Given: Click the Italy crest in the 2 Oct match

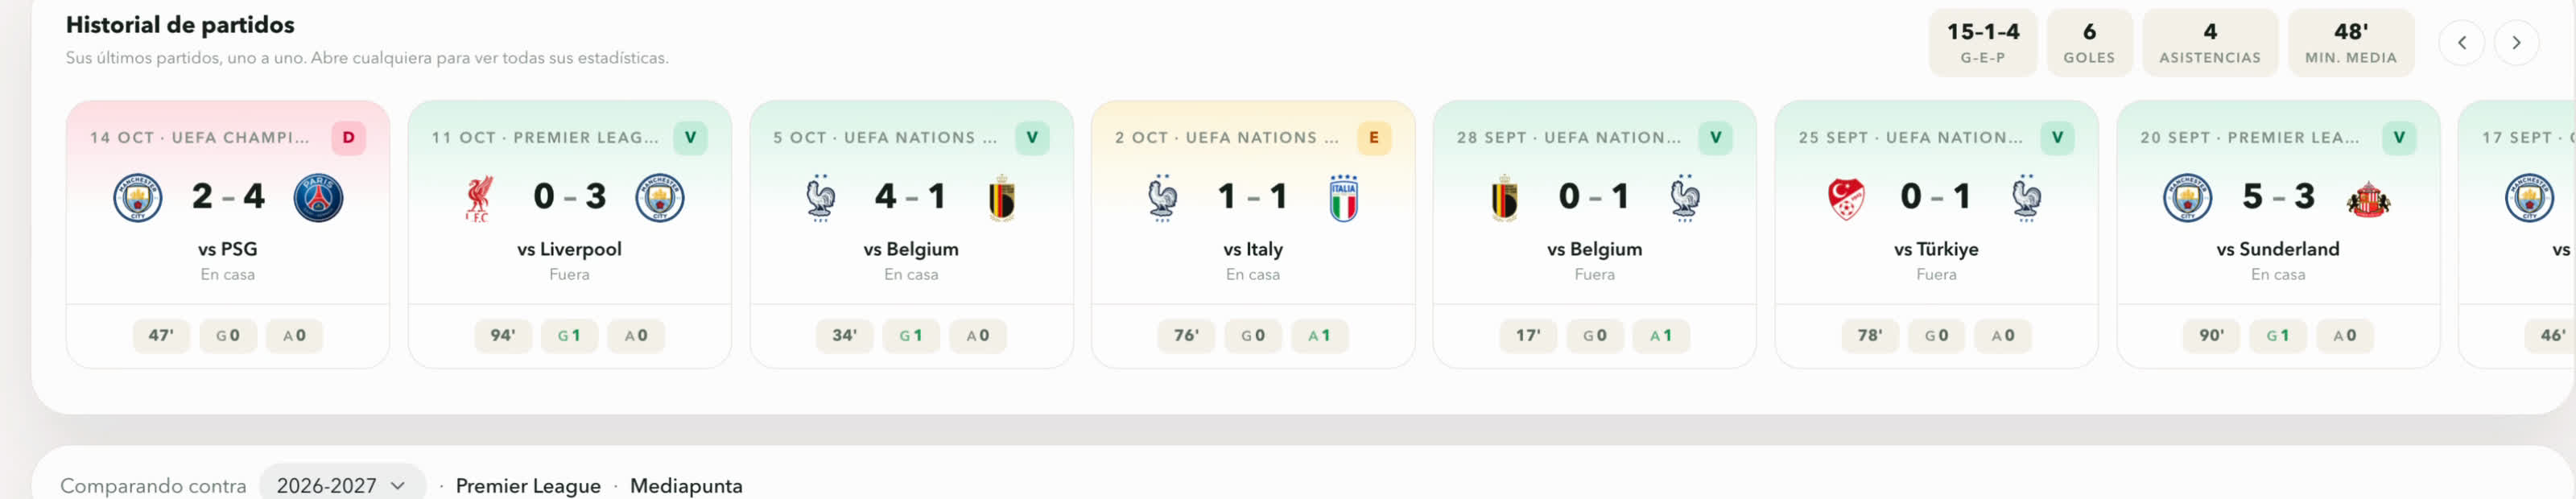Looking at the screenshot, I should click(x=1343, y=197).
